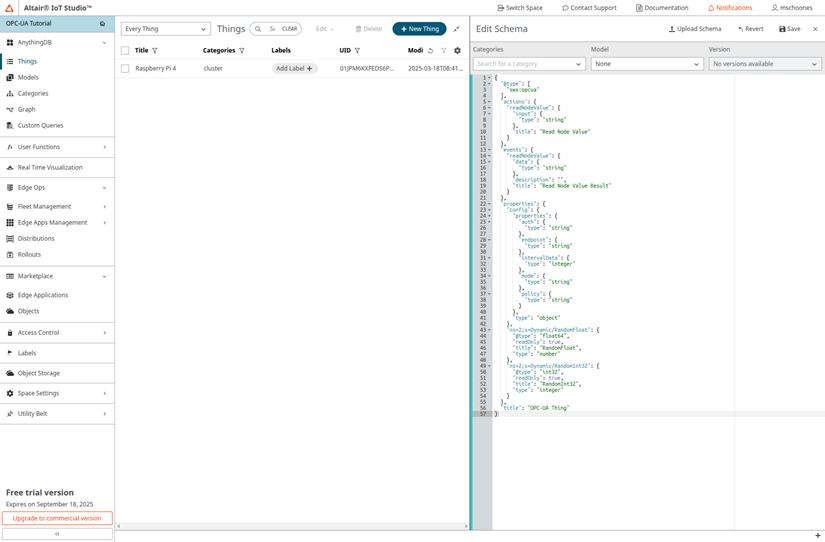Open the Version dropdown

[x=764, y=64]
